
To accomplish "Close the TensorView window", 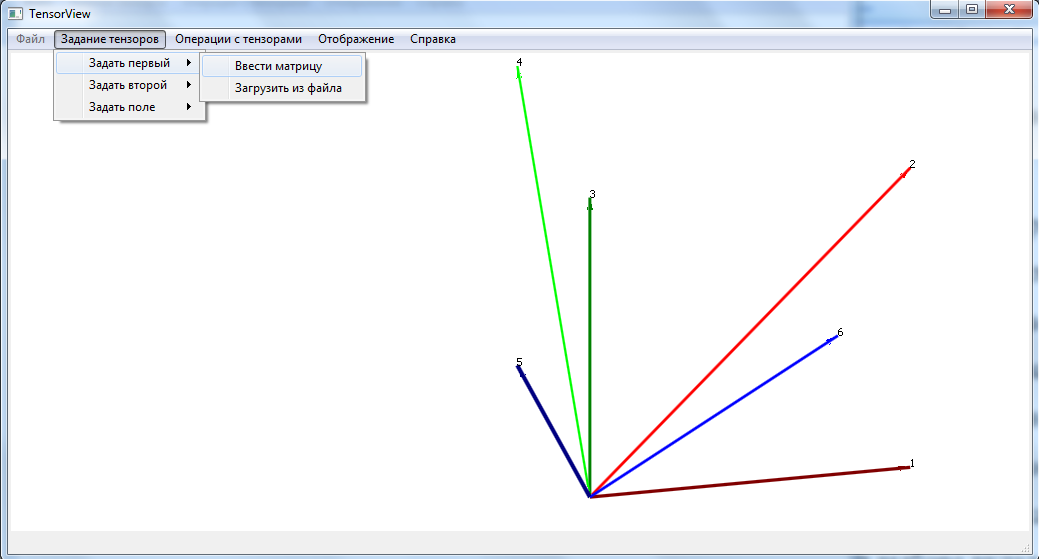I will coord(1009,9).
